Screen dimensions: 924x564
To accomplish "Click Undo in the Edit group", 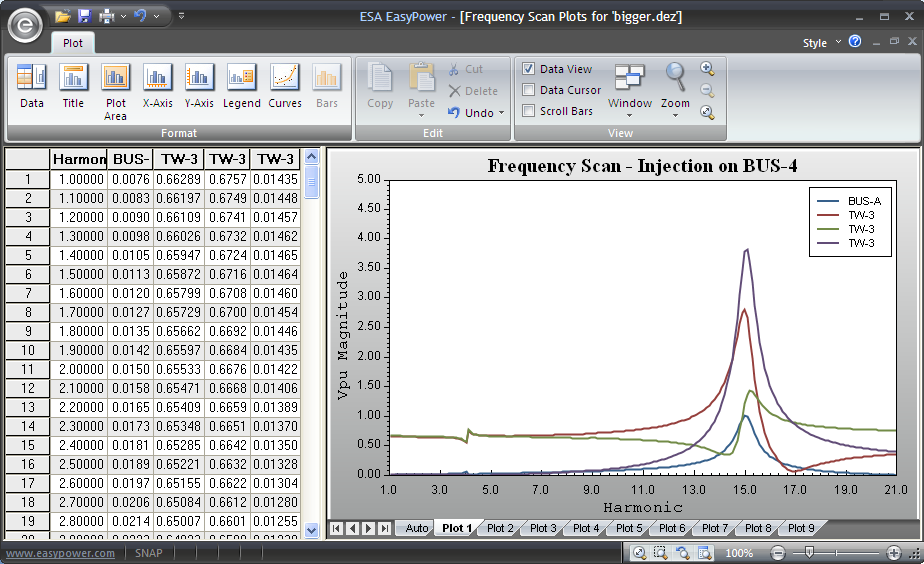I will 470,113.
